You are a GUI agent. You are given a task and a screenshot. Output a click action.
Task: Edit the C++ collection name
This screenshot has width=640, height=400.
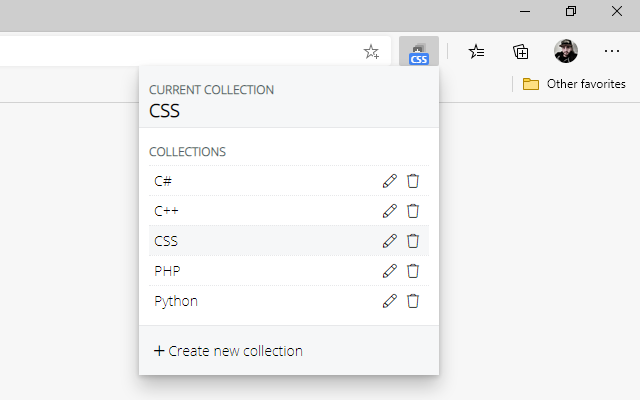pos(390,211)
